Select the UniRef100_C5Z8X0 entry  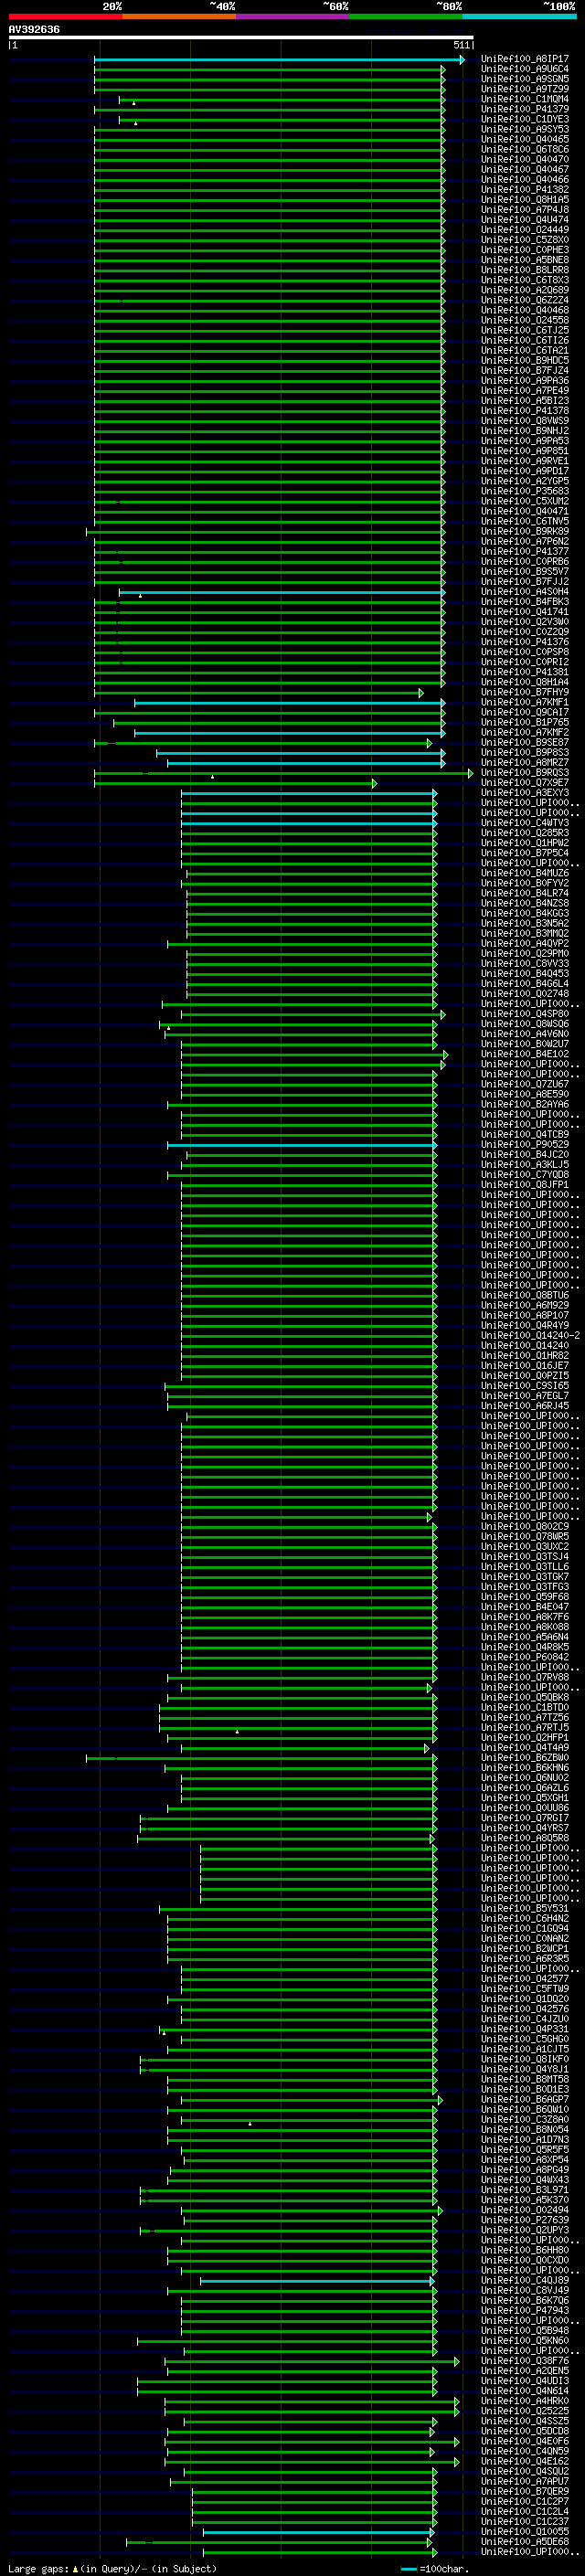524,239
